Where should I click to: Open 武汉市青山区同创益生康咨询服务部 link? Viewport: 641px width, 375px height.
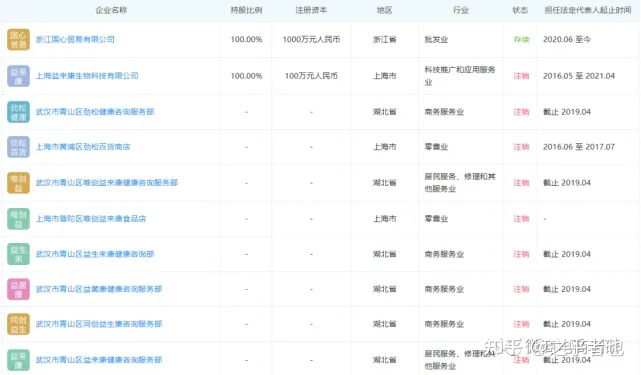pyautogui.click(x=99, y=324)
